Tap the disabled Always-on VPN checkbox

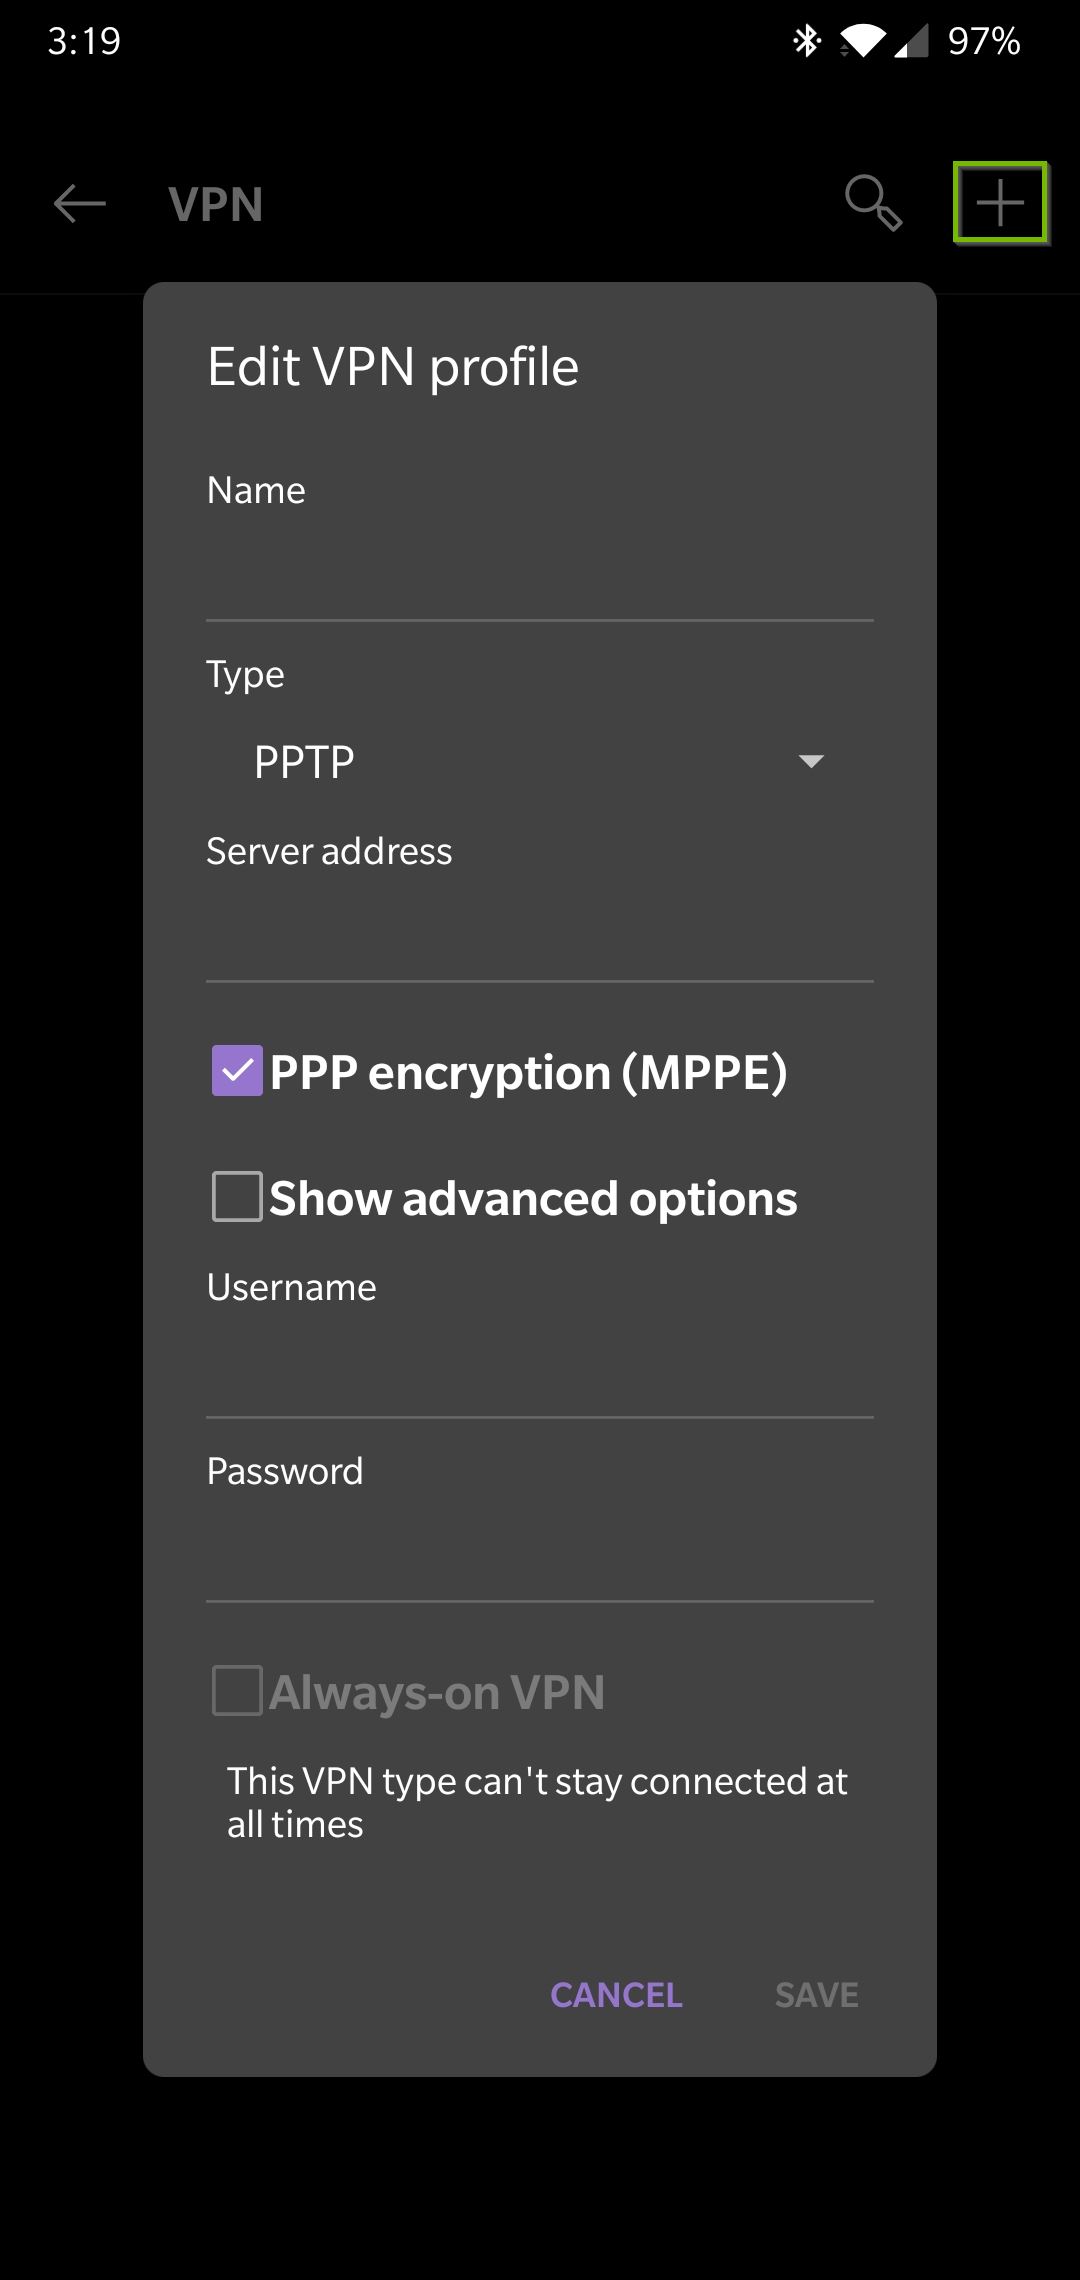(x=237, y=1692)
